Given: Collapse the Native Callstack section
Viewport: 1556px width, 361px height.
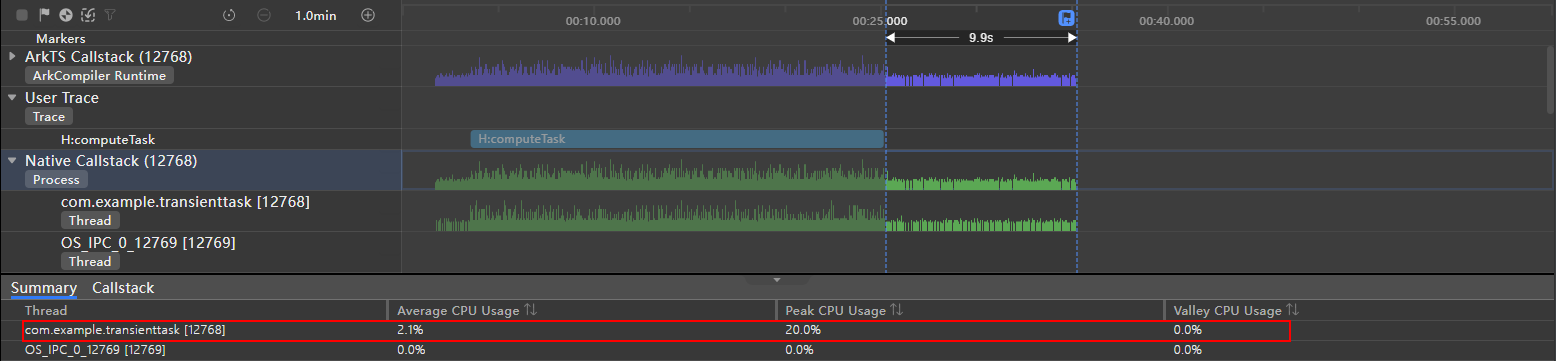Looking at the screenshot, I should point(12,160).
